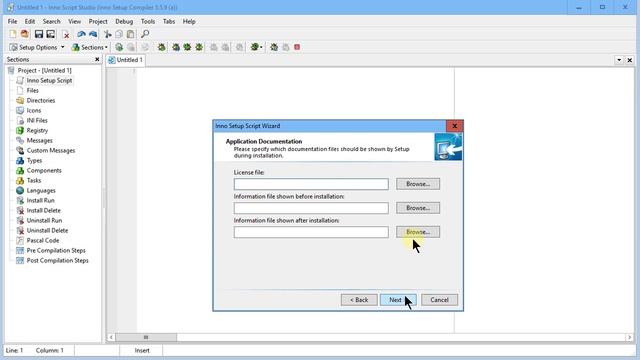Viewport: 640px width, 360px height.
Task: Select Messages section in tree
Action: click(40, 140)
